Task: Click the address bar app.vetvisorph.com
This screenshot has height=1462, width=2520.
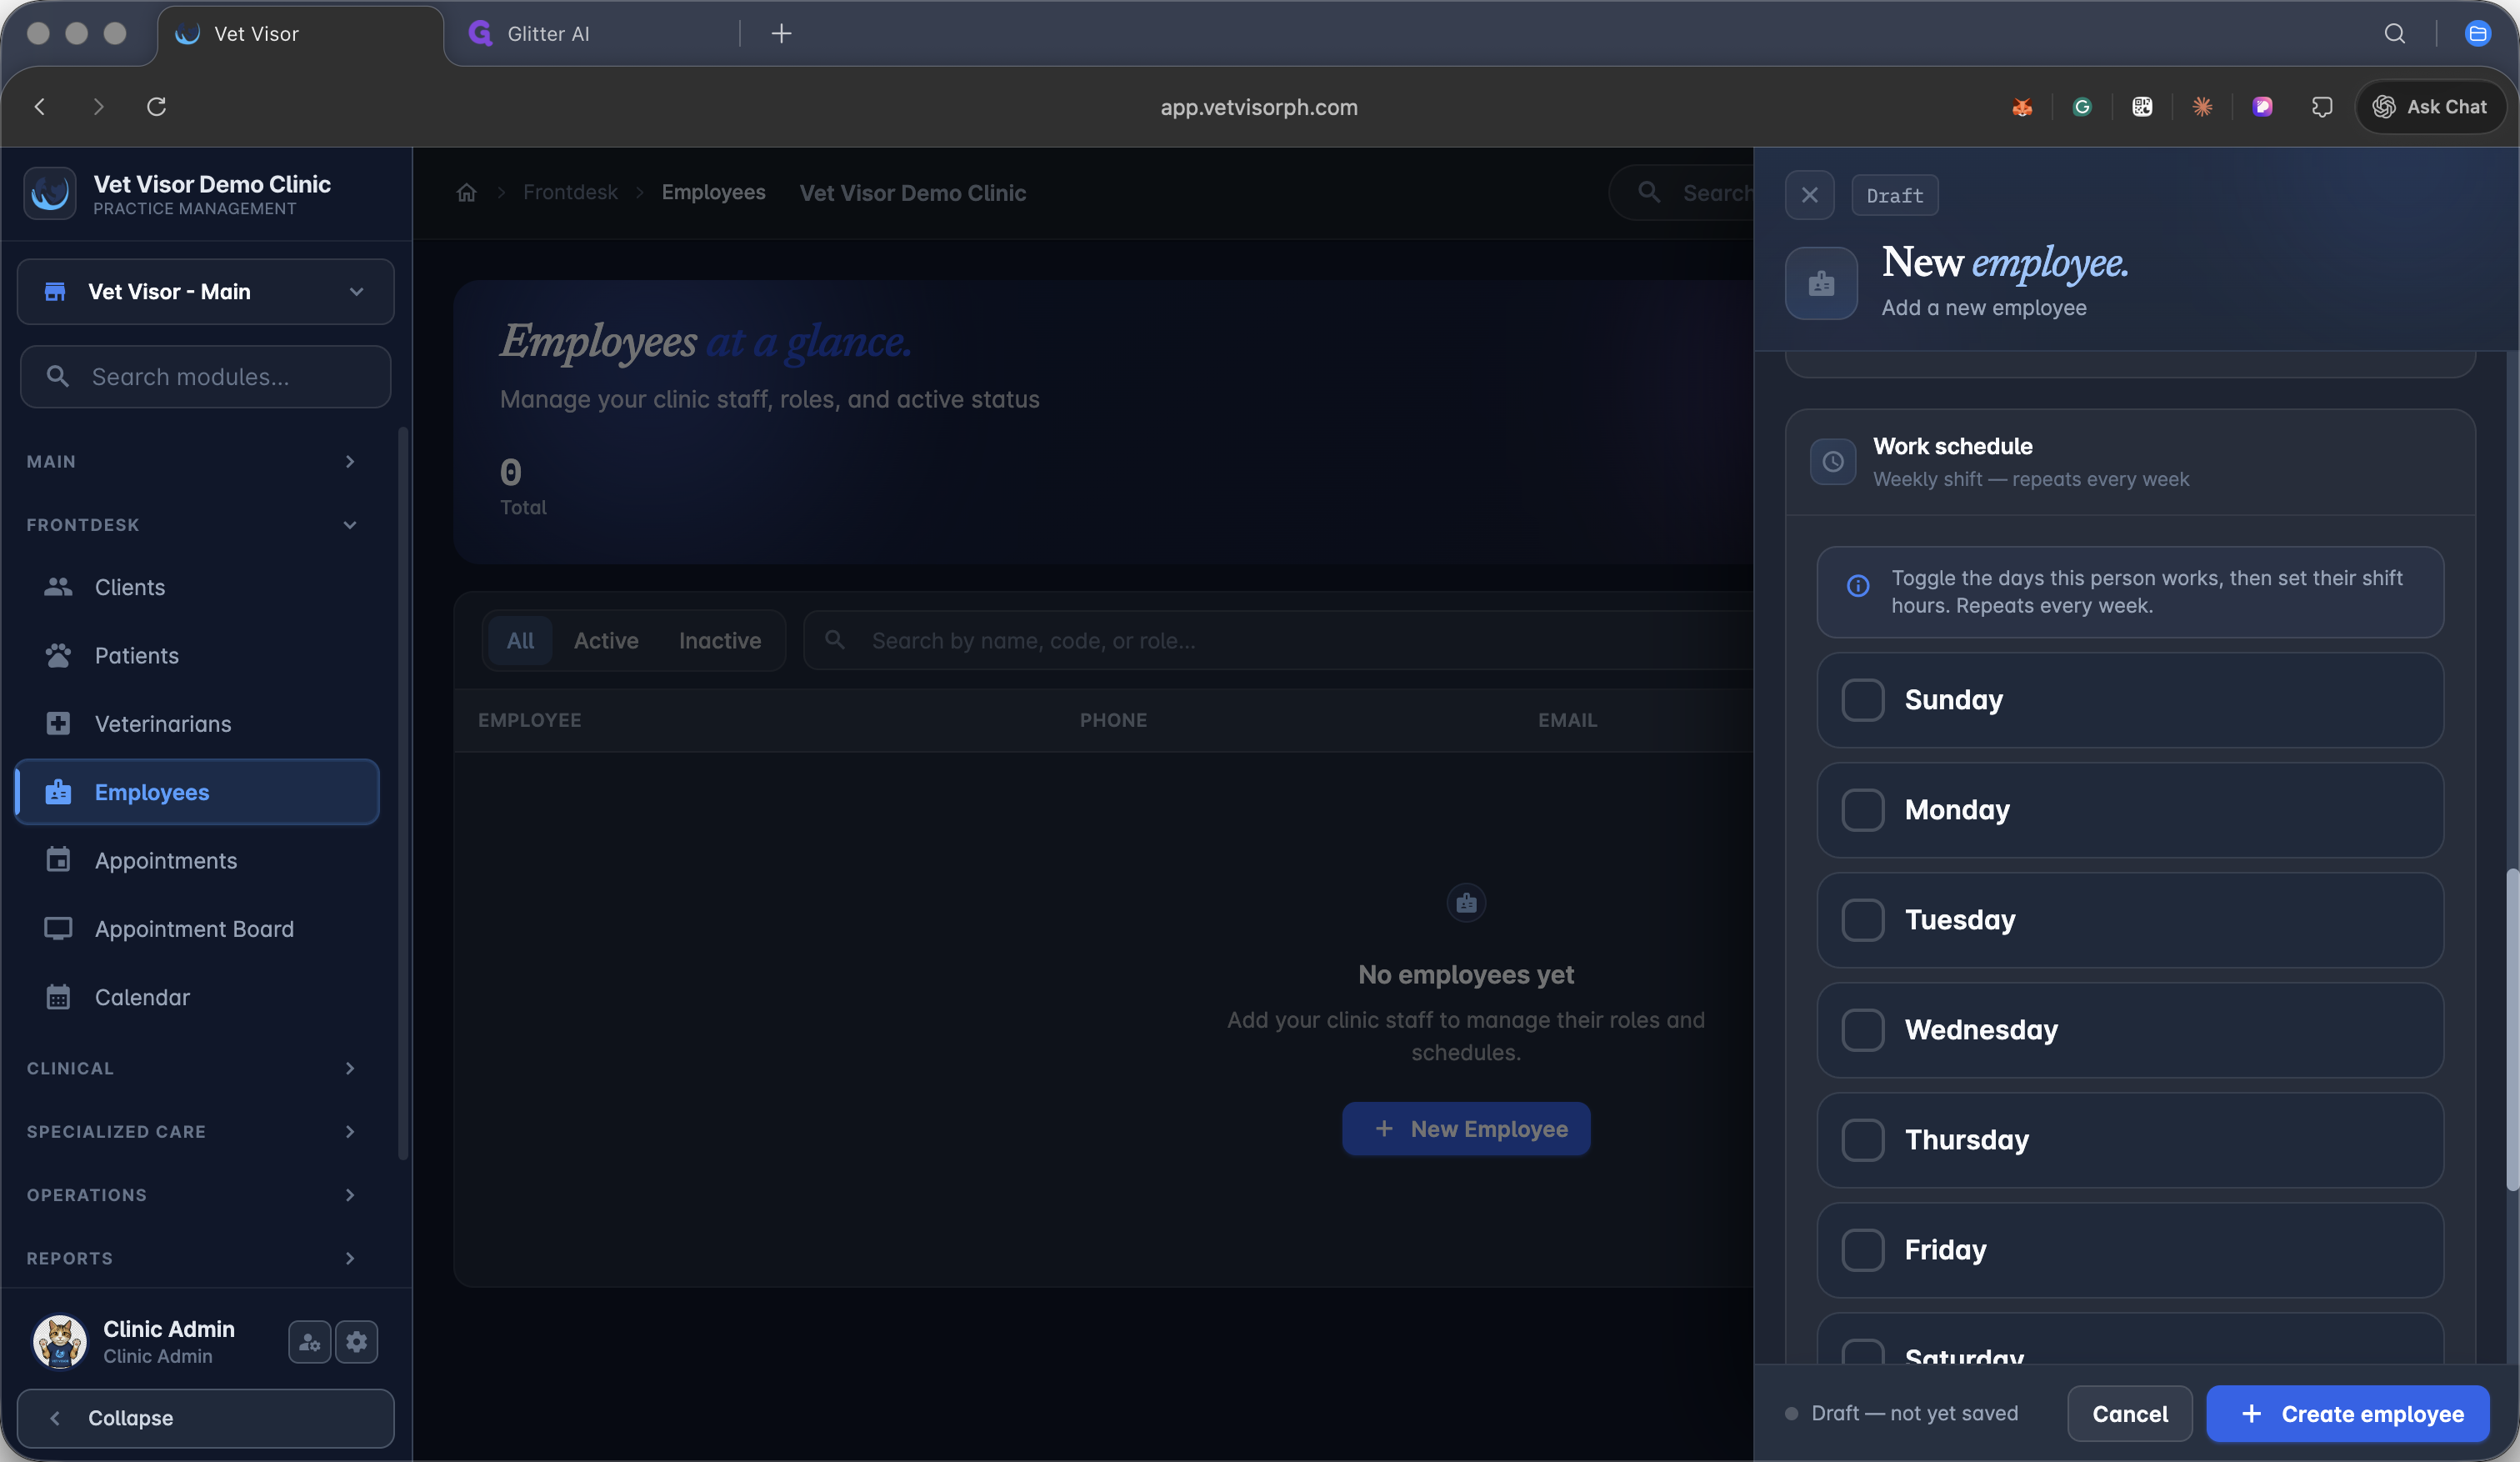Action: tap(1259, 107)
